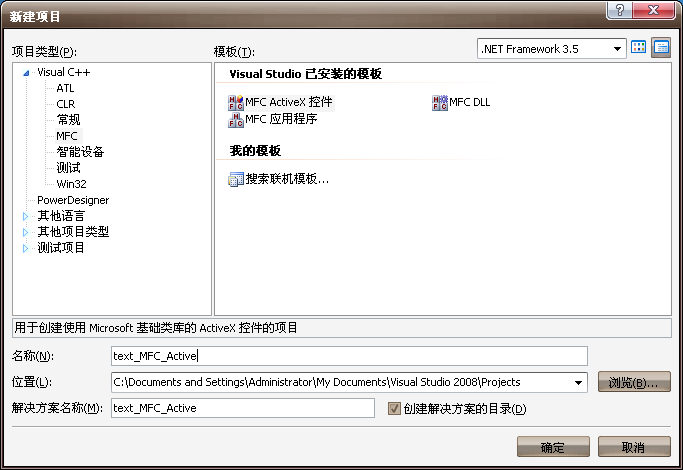Select 智能设备 project type

(x=80, y=152)
